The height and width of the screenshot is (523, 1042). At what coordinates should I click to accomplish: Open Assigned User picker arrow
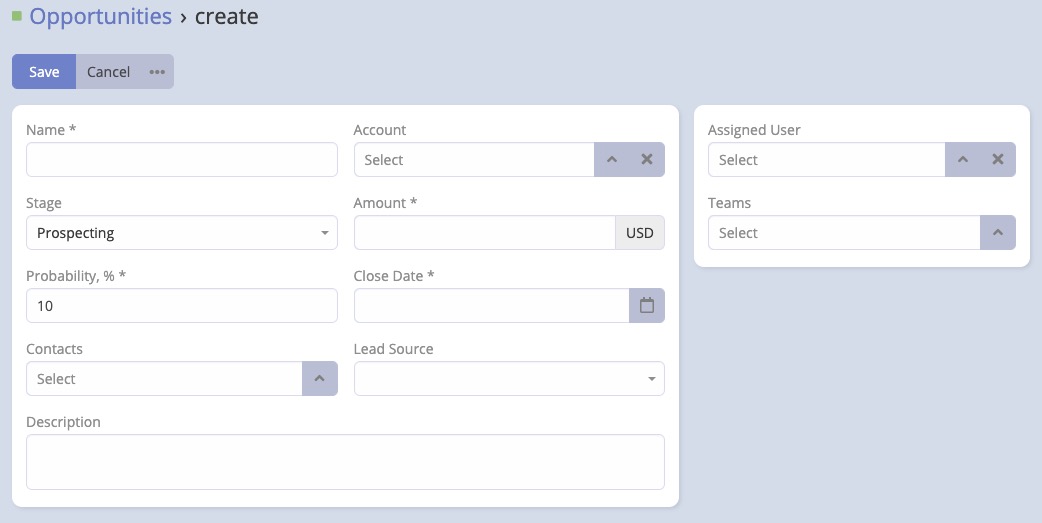click(963, 159)
